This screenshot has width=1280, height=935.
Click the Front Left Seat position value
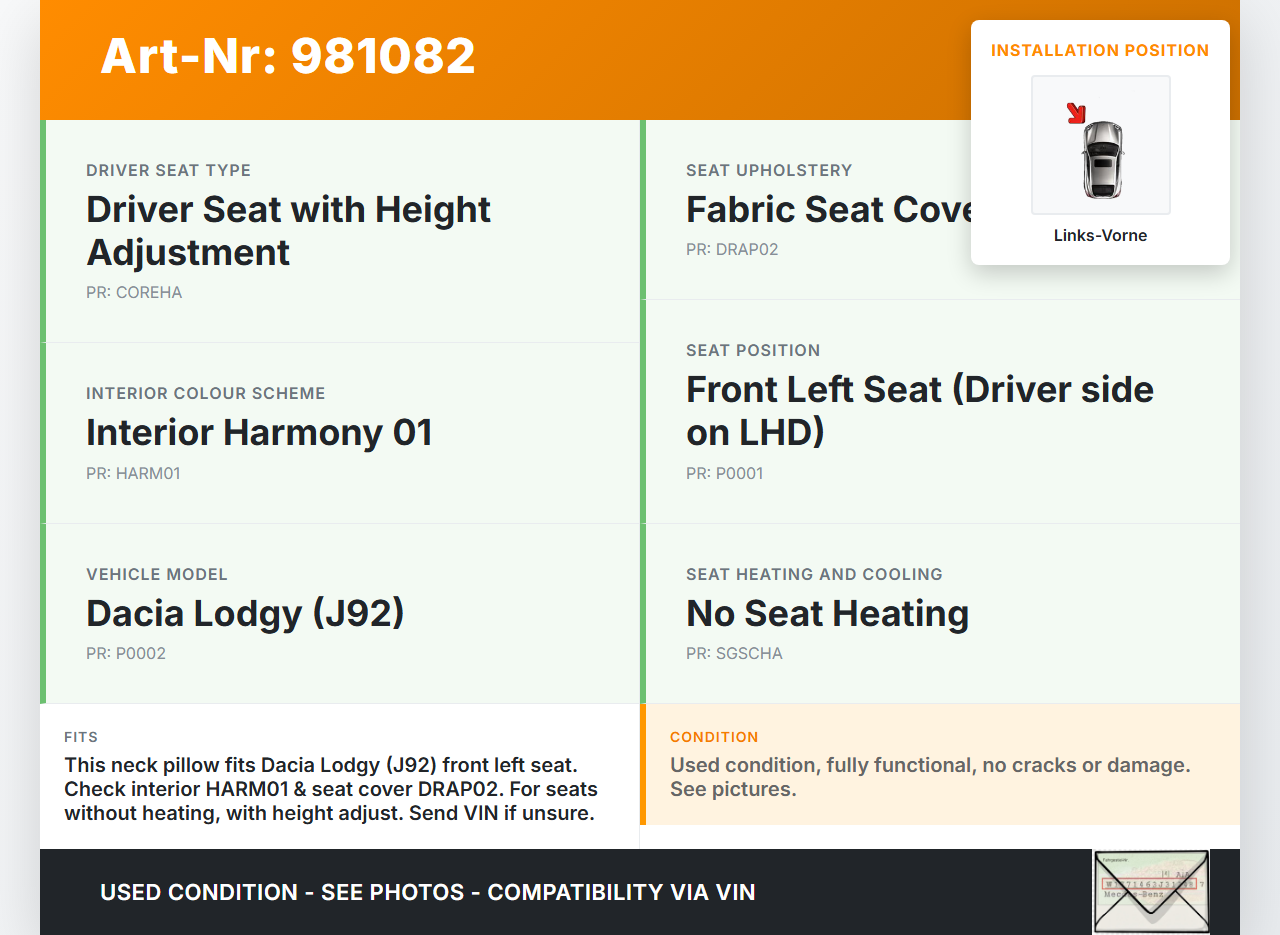[919, 410]
